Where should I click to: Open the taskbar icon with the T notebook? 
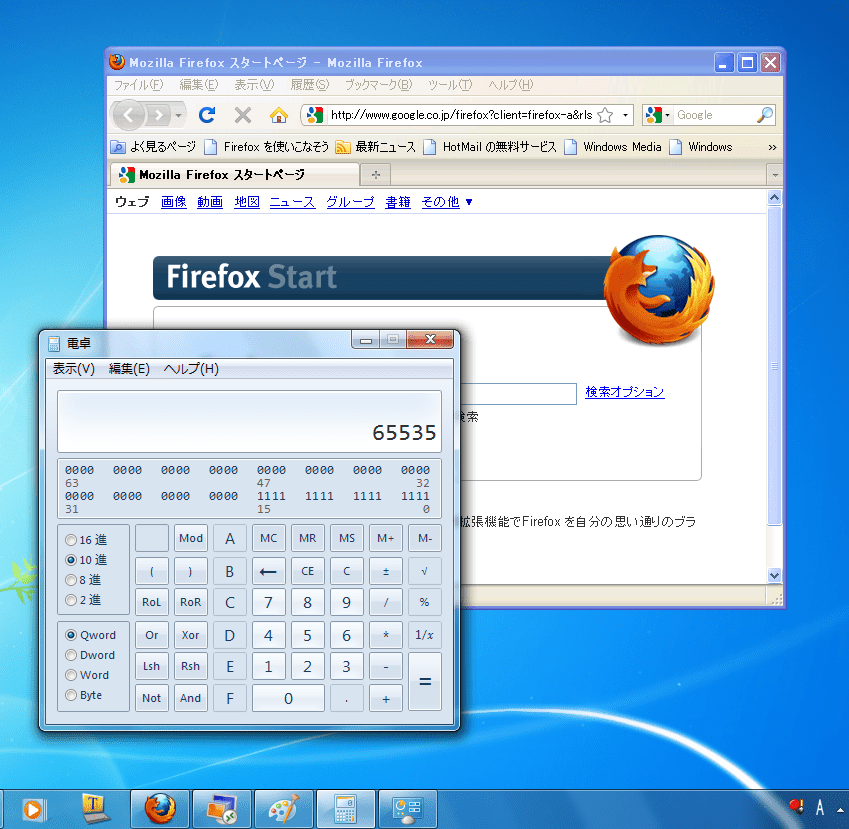pos(96,808)
